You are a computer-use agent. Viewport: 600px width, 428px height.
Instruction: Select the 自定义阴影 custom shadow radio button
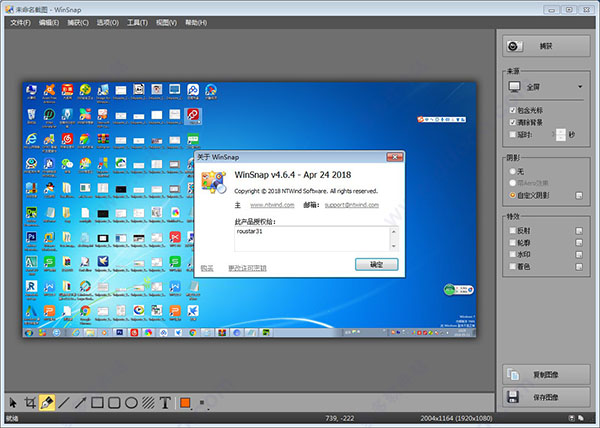(x=513, y=195)
